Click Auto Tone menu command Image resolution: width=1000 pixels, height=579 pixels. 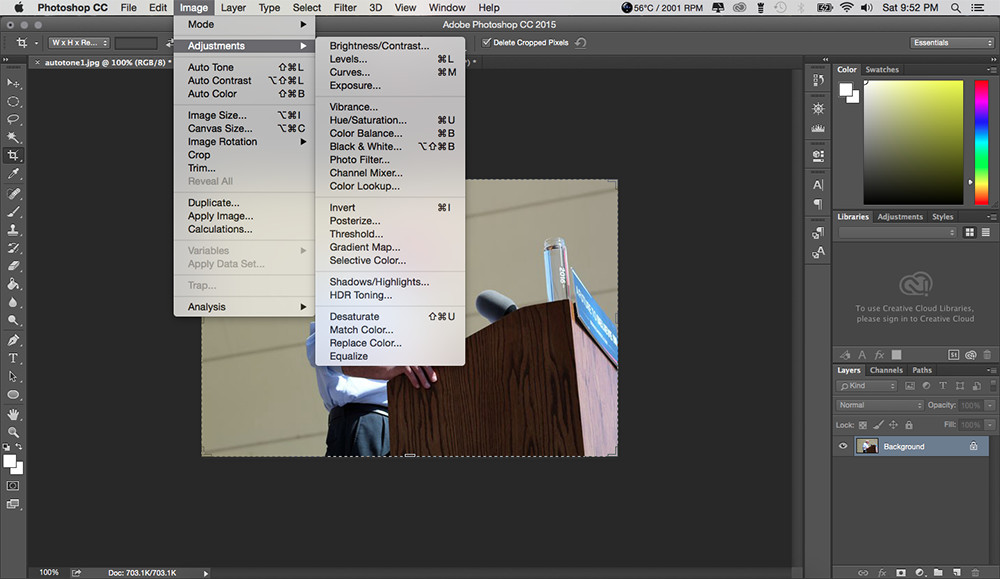(x=211, y=68)
